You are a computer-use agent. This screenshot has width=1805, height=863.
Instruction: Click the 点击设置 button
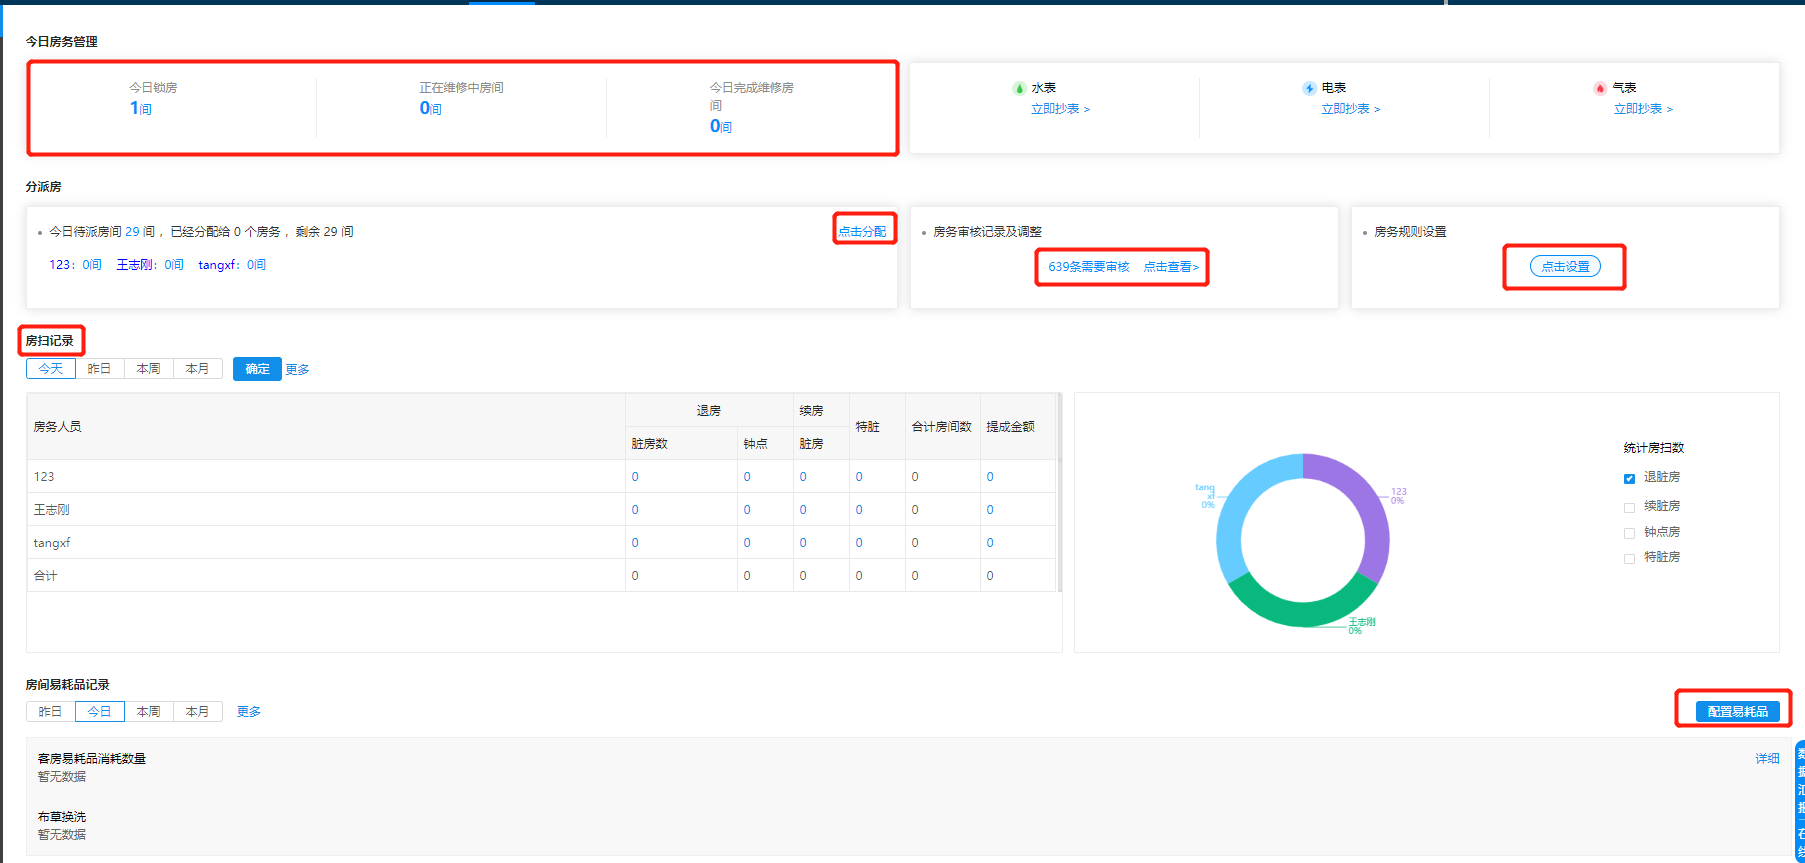1565,267
